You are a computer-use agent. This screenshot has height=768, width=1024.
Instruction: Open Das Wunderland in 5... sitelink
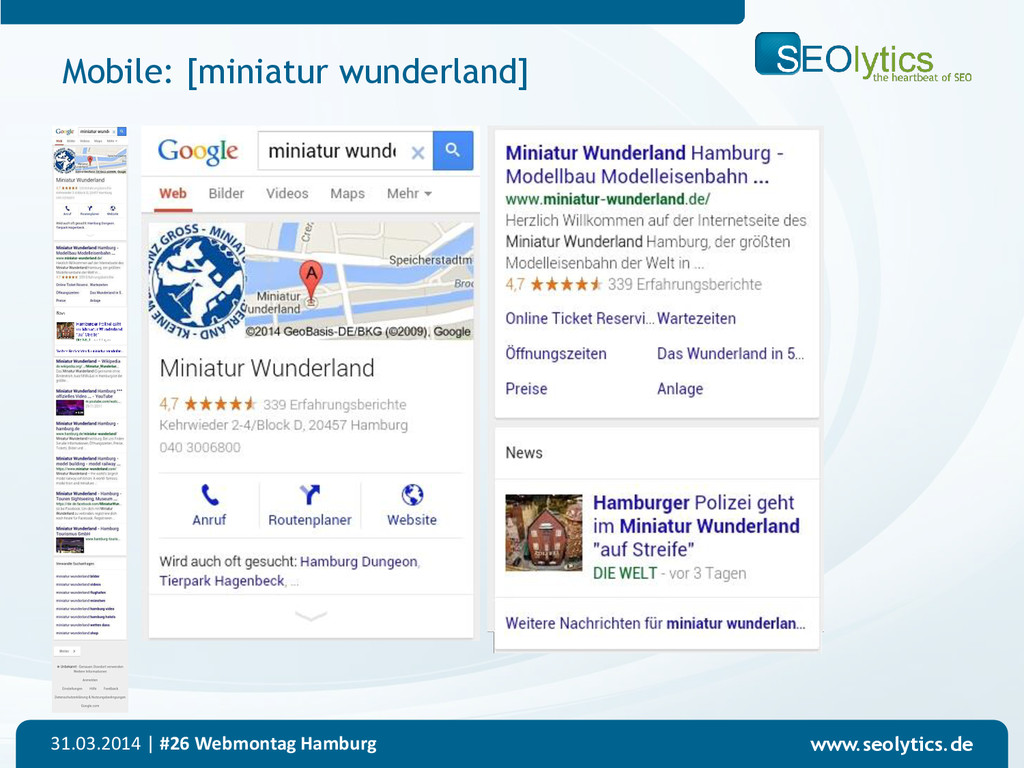pyautogui.click(x=730, y=353)
